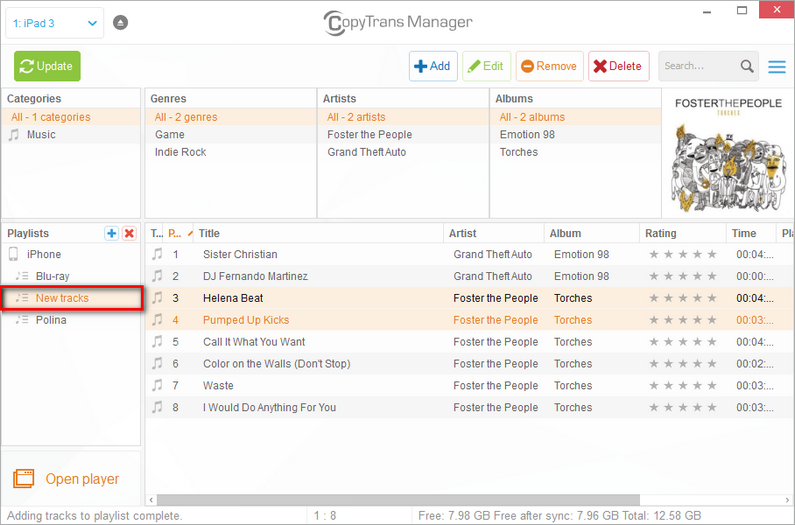Click the Foster the People album artwork

pos(728,154)
